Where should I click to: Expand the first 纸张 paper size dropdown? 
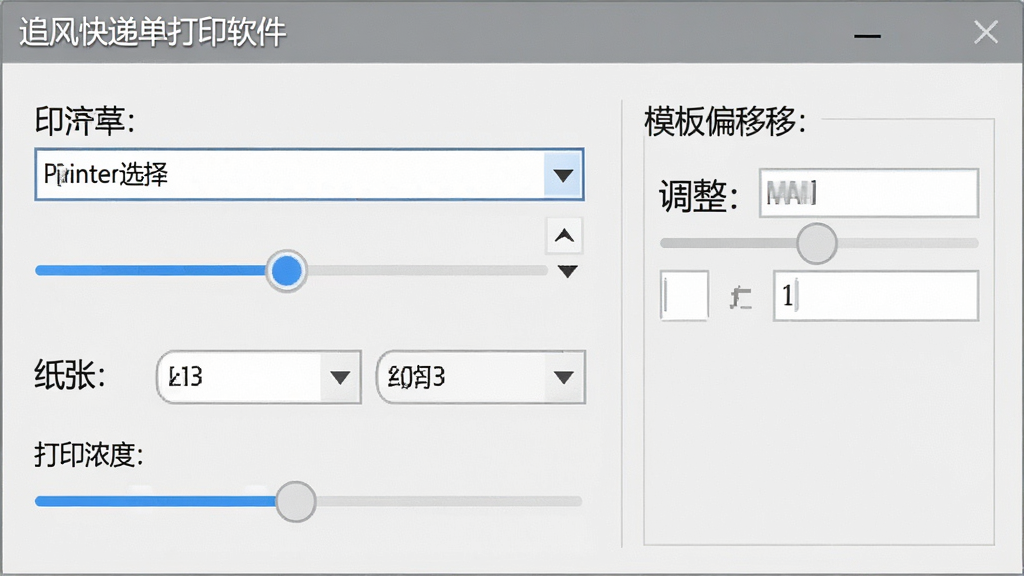(x=340, y=377)
